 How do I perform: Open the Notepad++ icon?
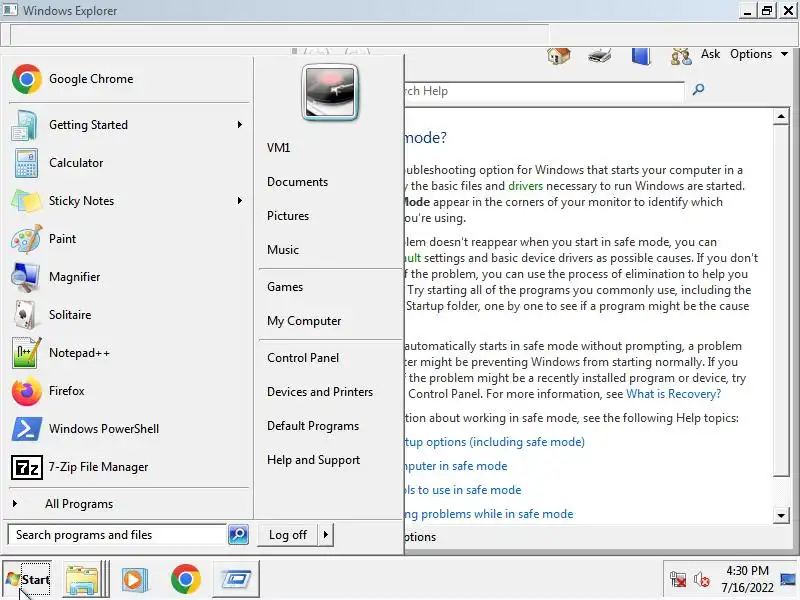coord(26,353)
